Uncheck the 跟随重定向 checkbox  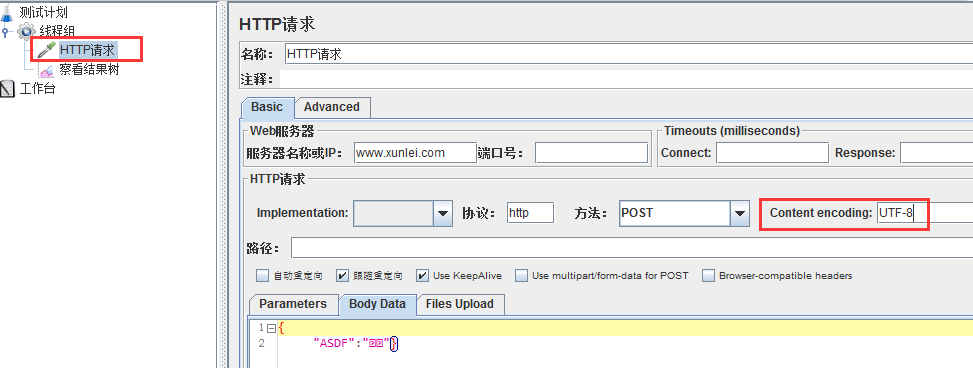pos(343,276)
